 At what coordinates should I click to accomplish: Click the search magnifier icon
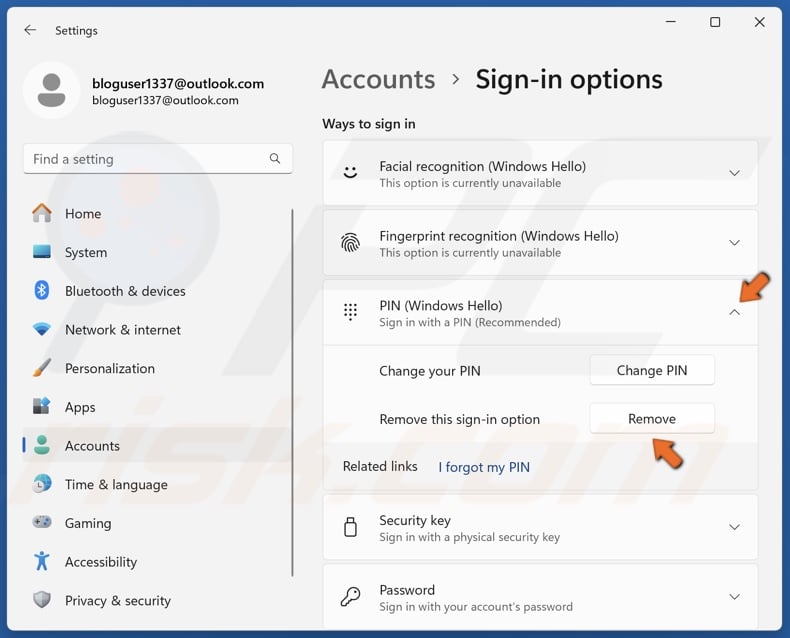point(275,159)
